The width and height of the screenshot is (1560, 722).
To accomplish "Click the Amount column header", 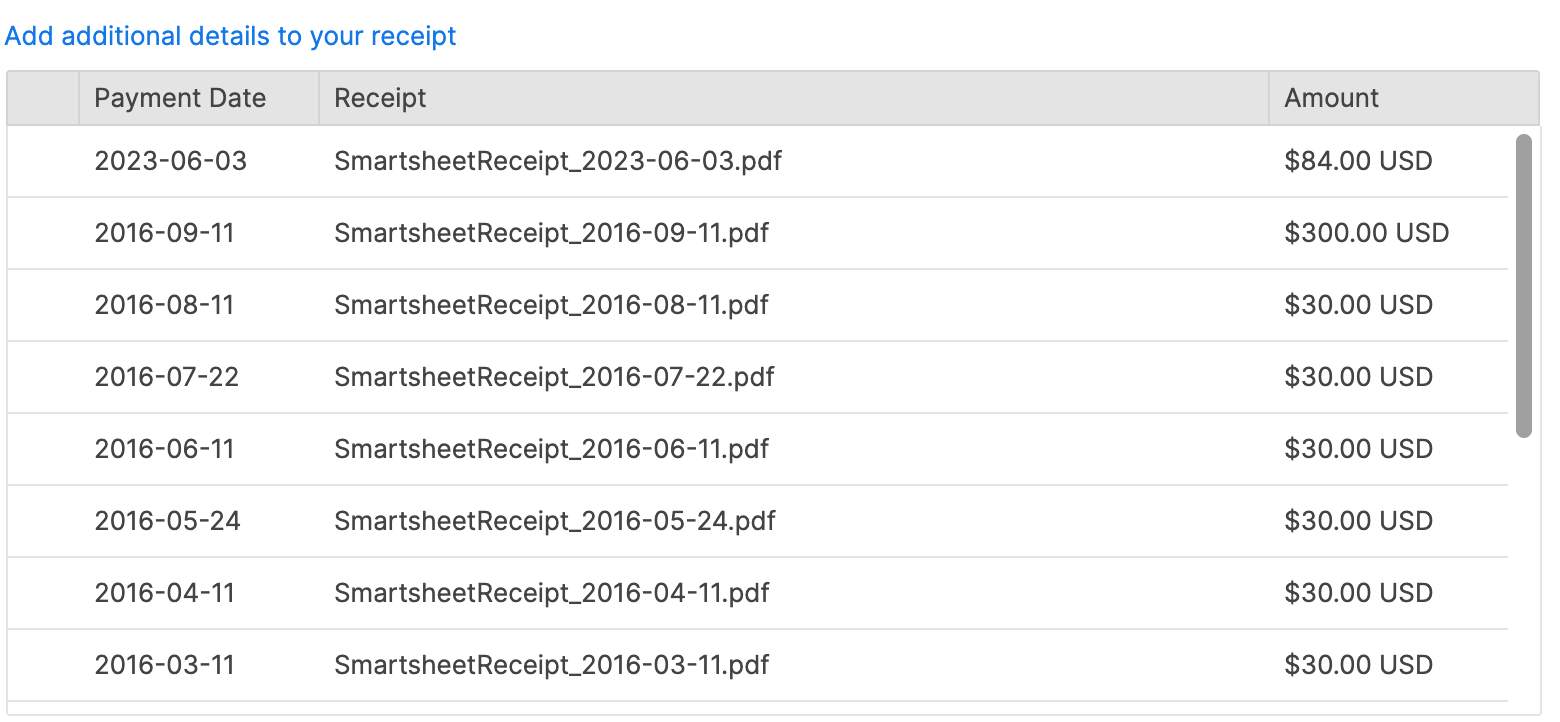I will coord(1404,98).
